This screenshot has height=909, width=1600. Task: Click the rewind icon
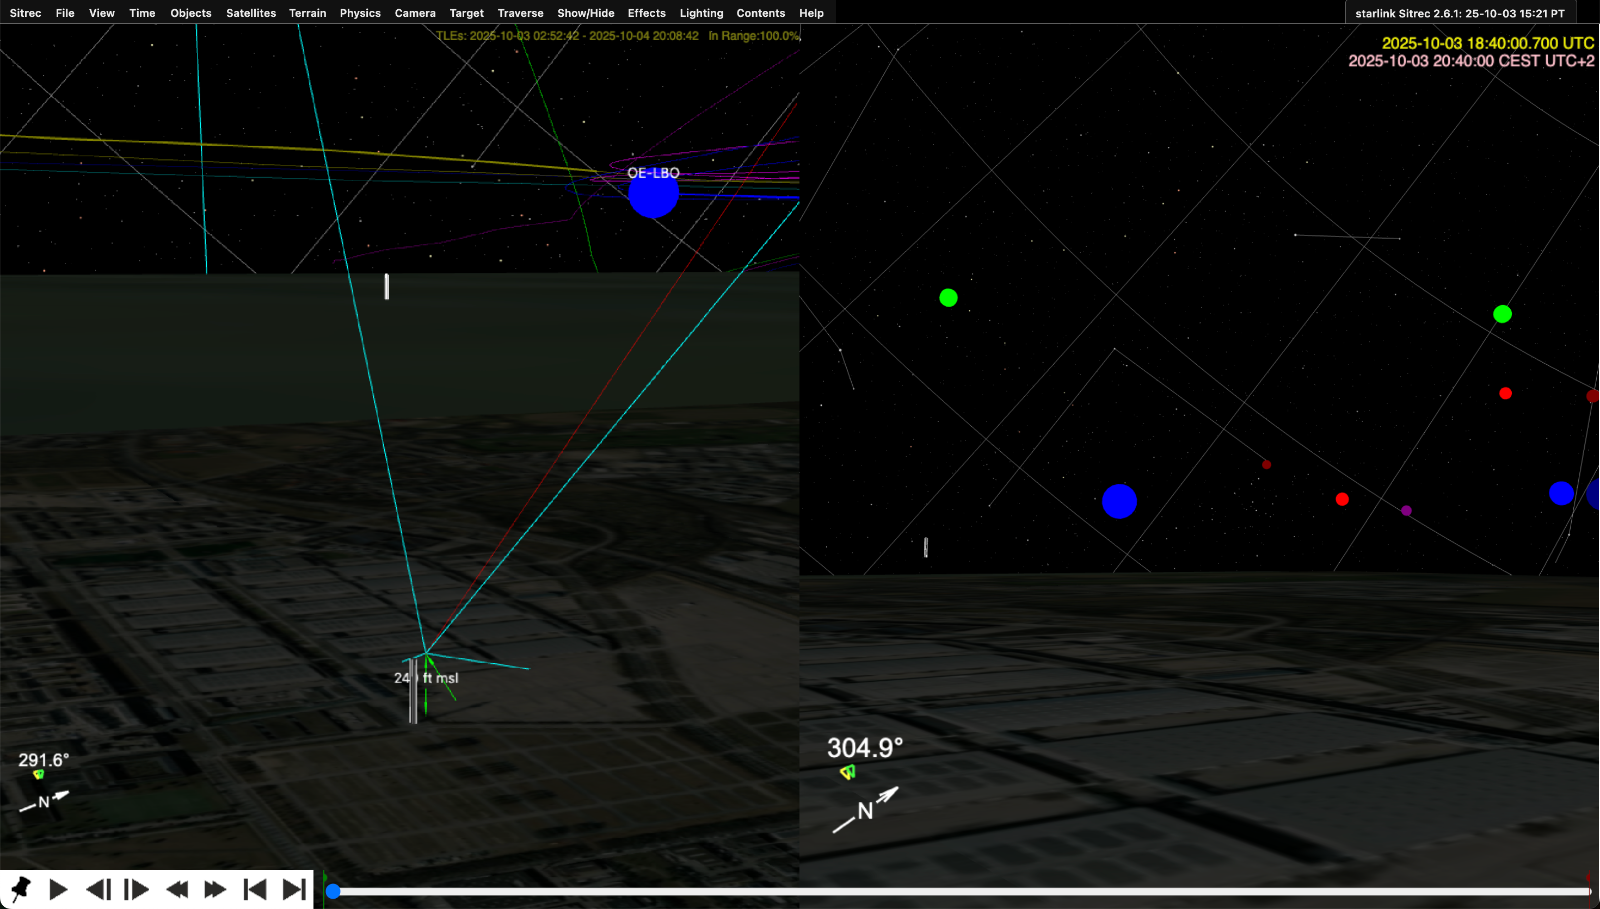point(177,889)
